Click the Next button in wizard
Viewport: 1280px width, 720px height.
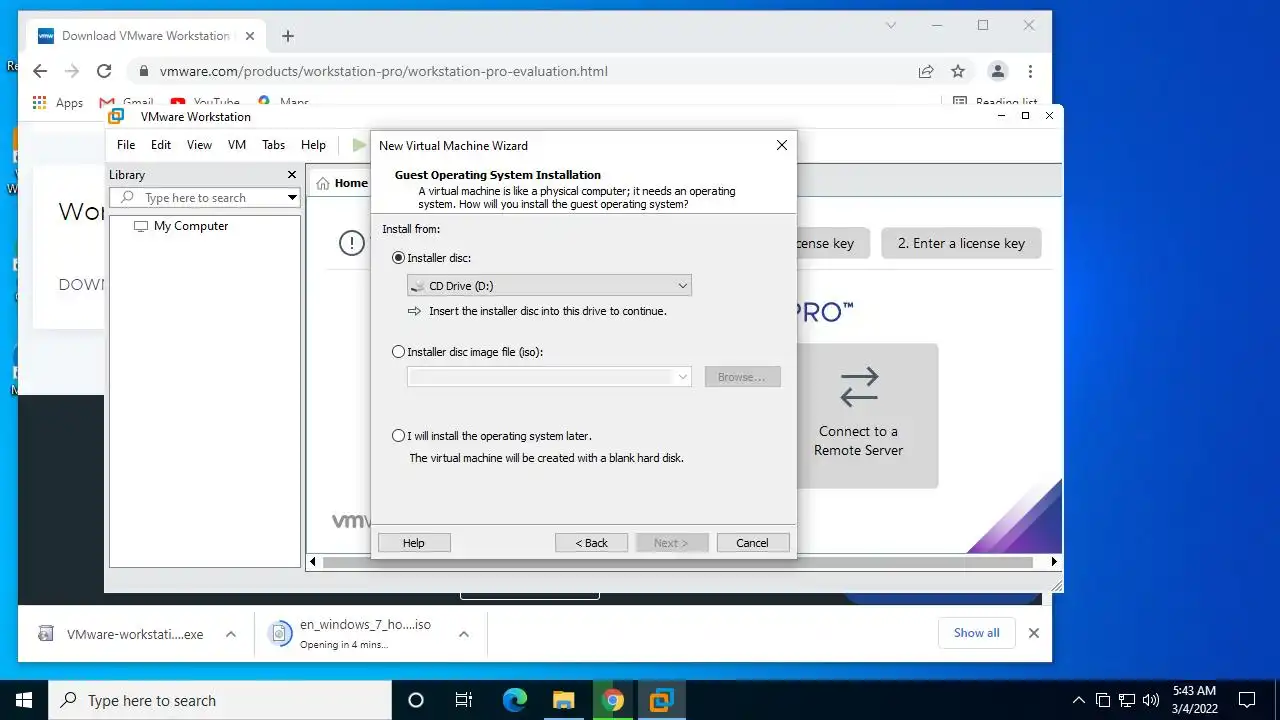coord(671,543)
